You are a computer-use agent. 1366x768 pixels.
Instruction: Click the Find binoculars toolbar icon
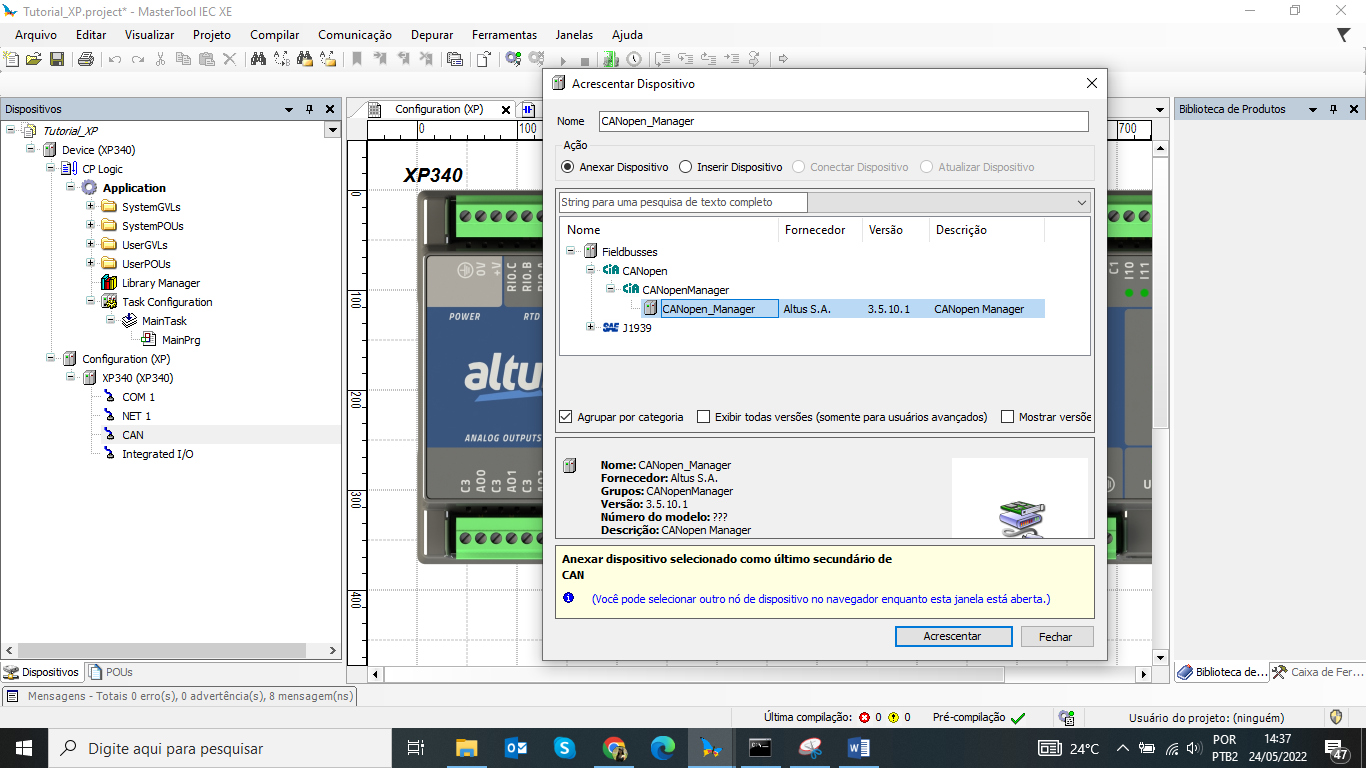(x=258, y=59)
